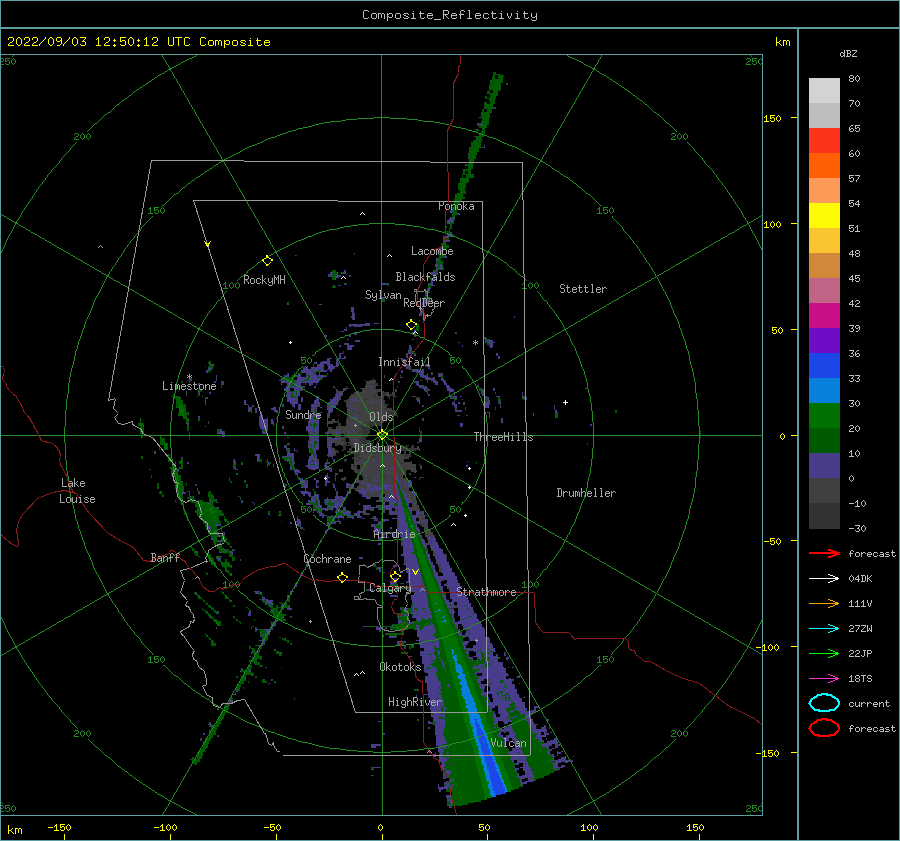Click the 04DK legend text label
Screen dimensions: 900x841
click(x=860, y=579)
